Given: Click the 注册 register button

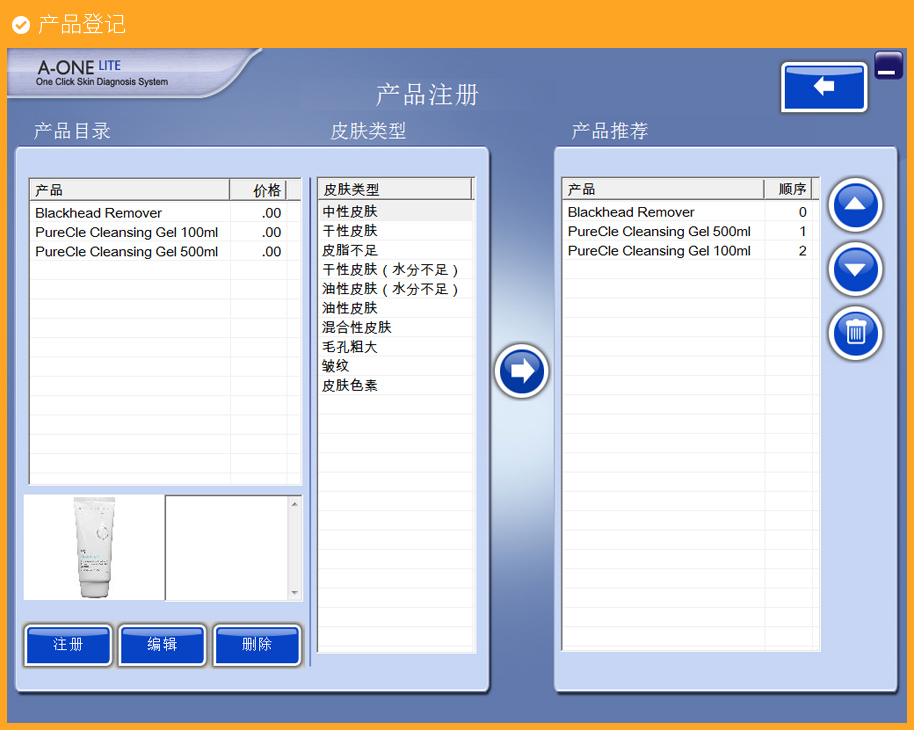Looking at the screenshot, I should pyautogui.click(x=68, y=645).
